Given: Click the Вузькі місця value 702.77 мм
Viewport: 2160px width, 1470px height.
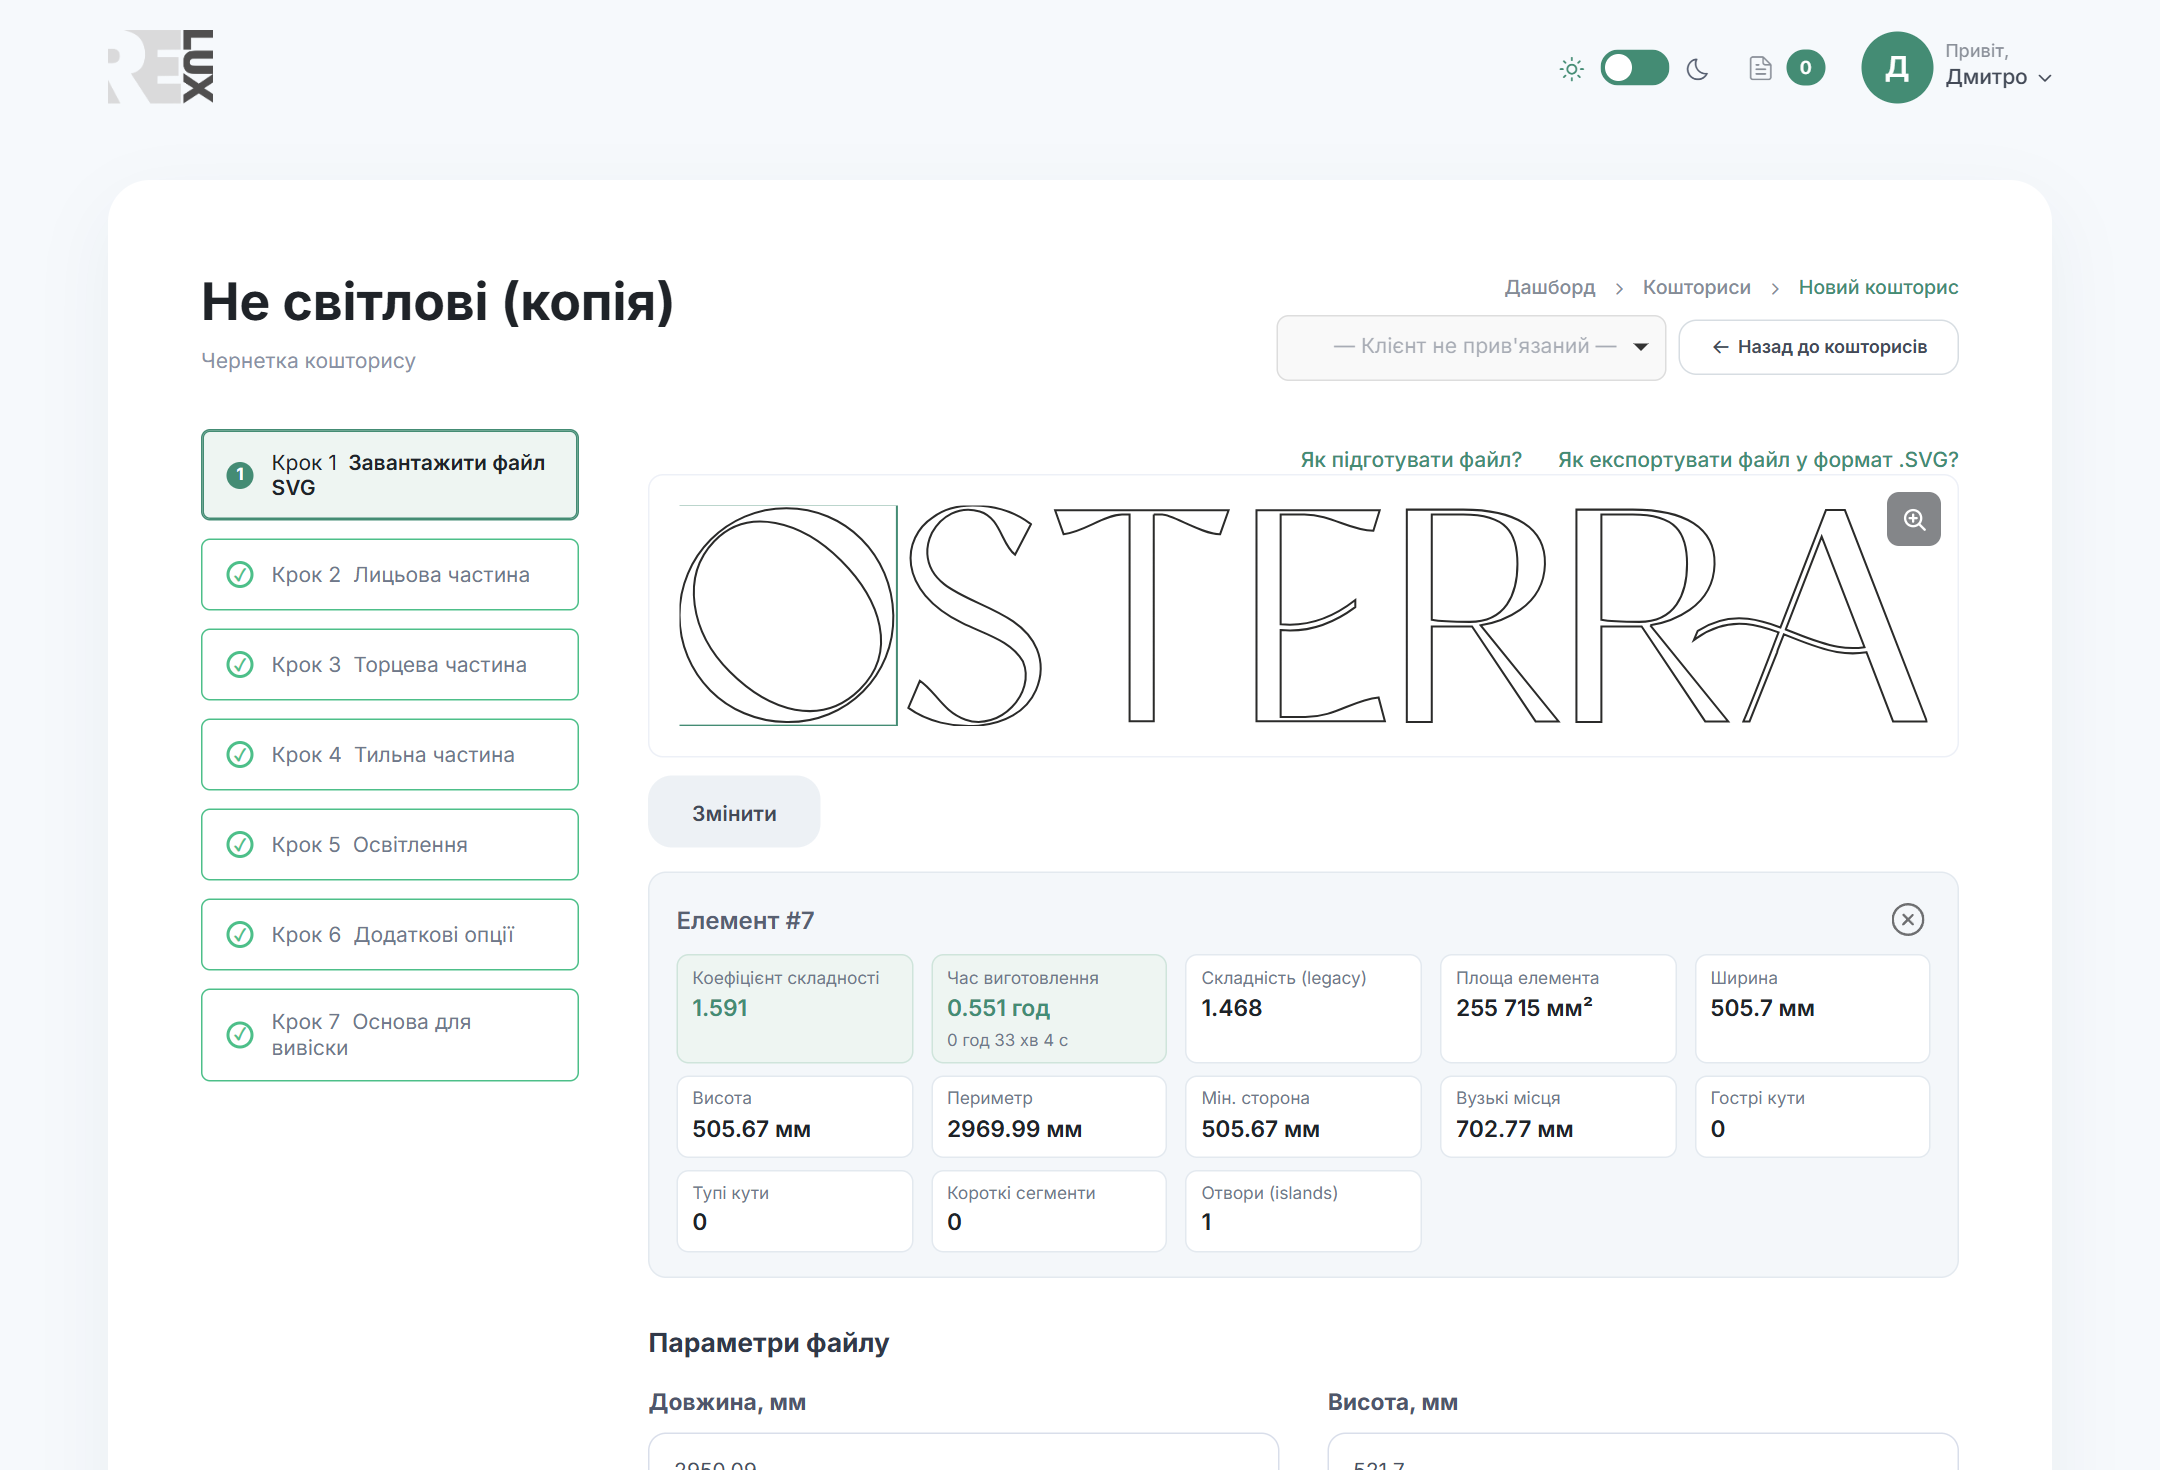Looking at the screenshot, I should click(x=1514, y=1129).
